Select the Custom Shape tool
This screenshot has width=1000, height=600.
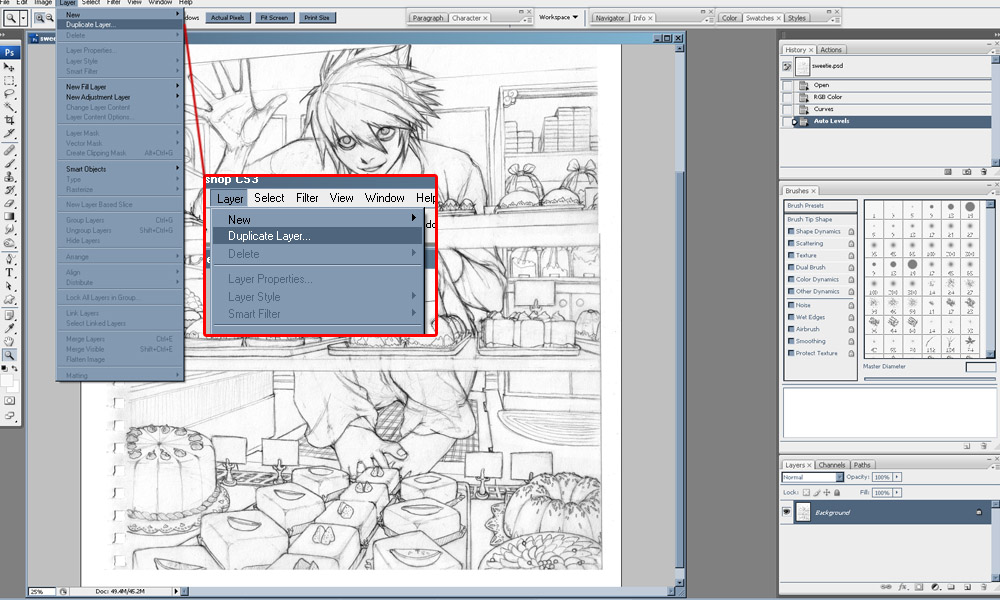9,300
